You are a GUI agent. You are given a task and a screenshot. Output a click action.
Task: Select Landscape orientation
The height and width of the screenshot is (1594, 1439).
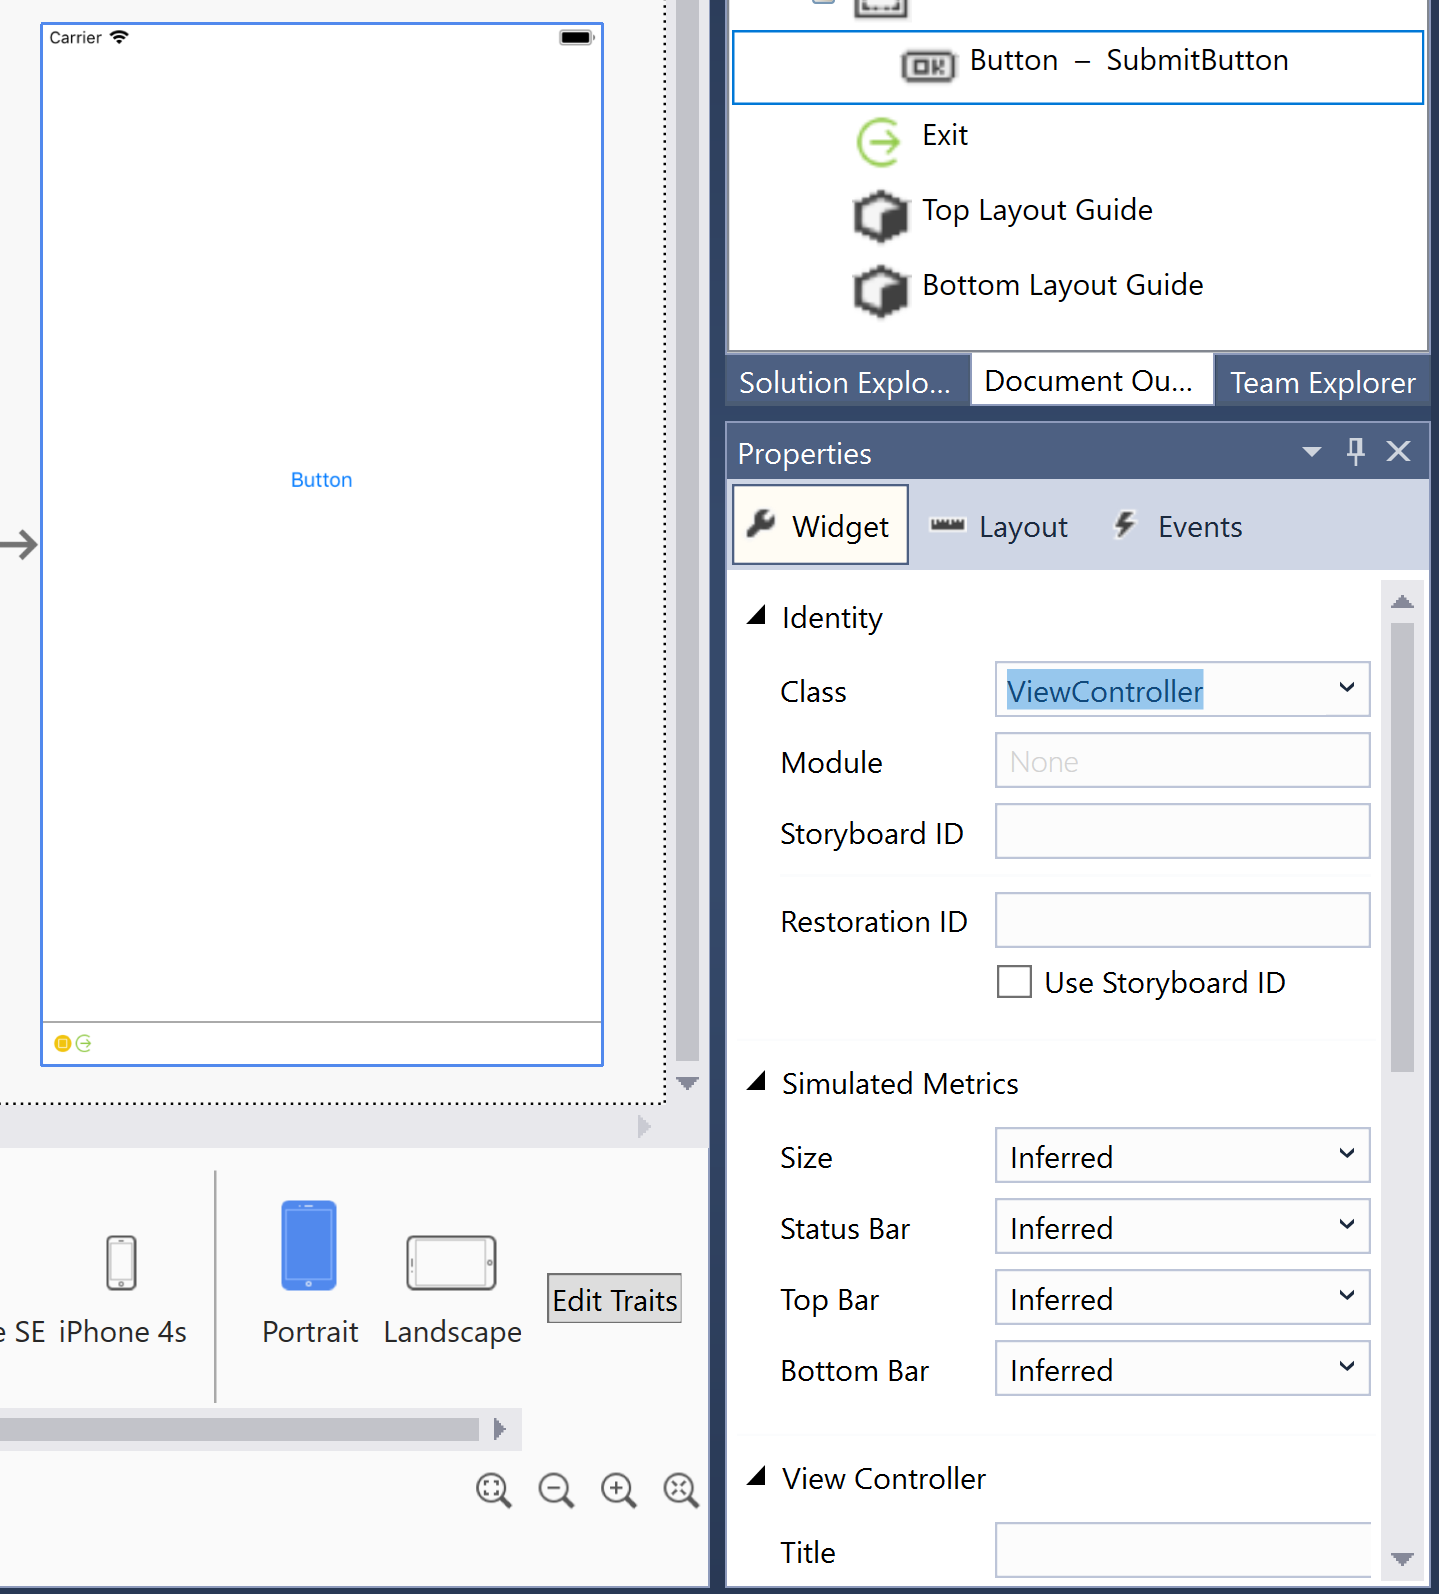tap(452, 1291)
